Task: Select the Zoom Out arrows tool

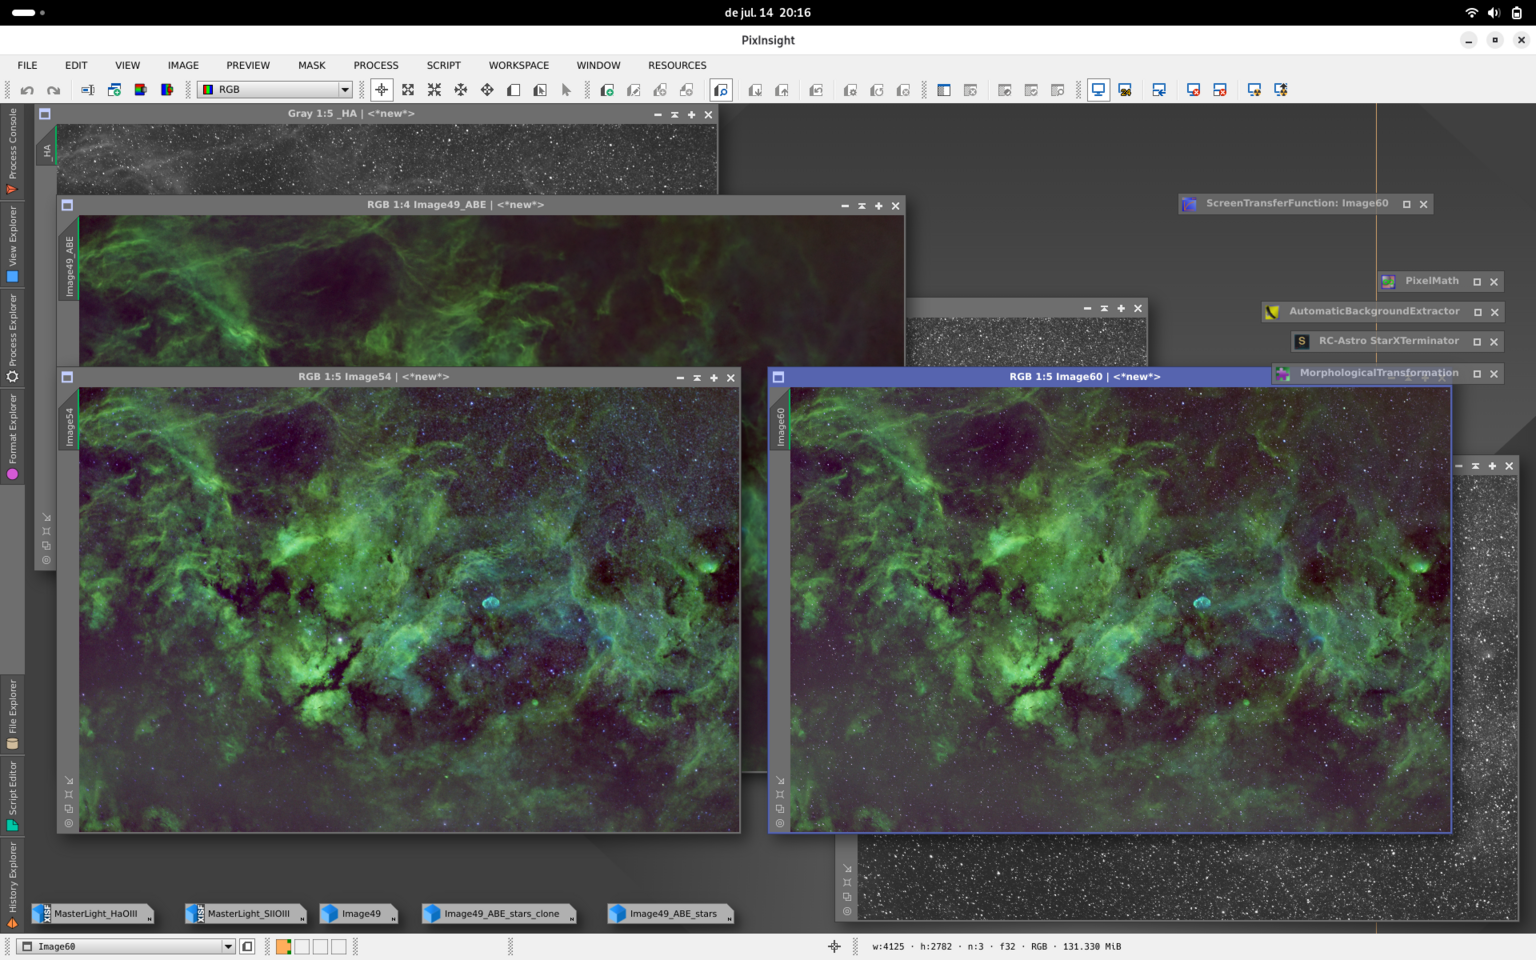Action: tap(434, 90)
